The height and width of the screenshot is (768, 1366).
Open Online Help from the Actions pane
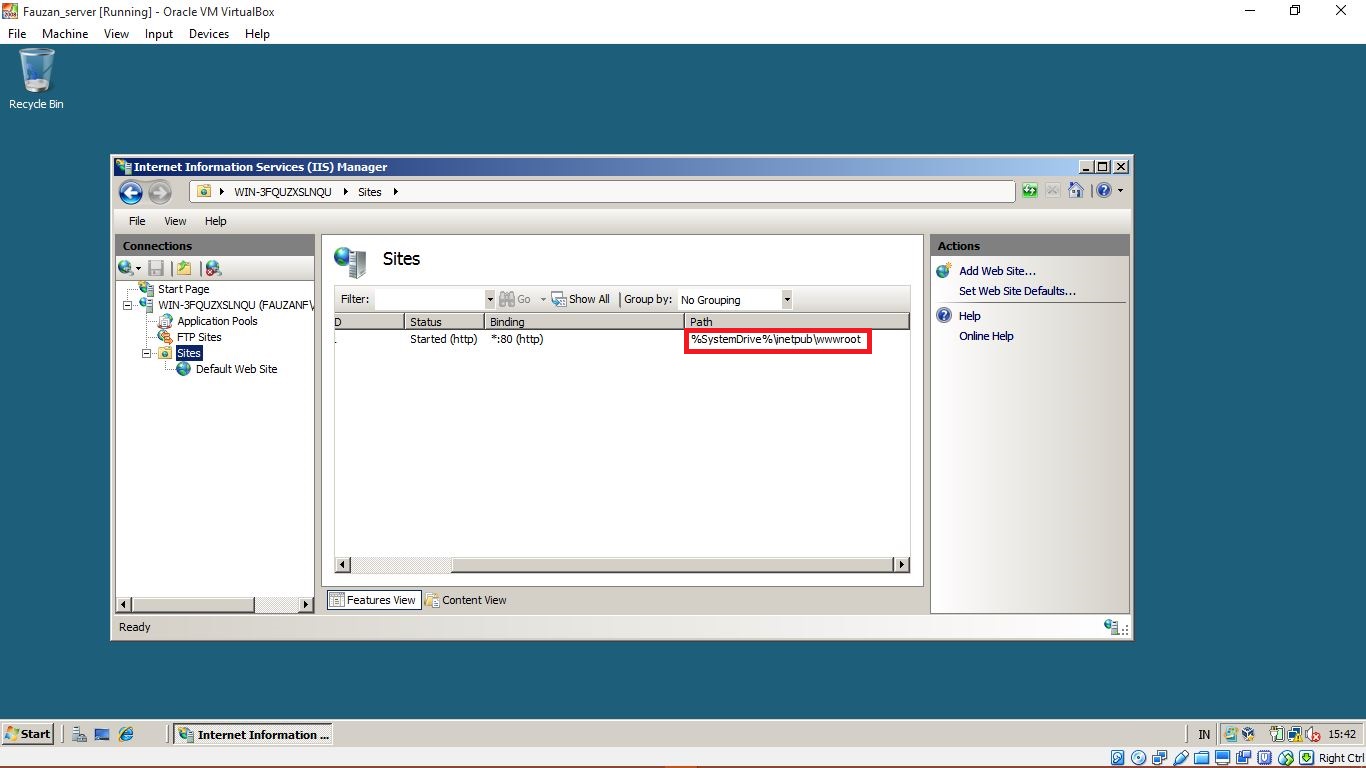986,336
